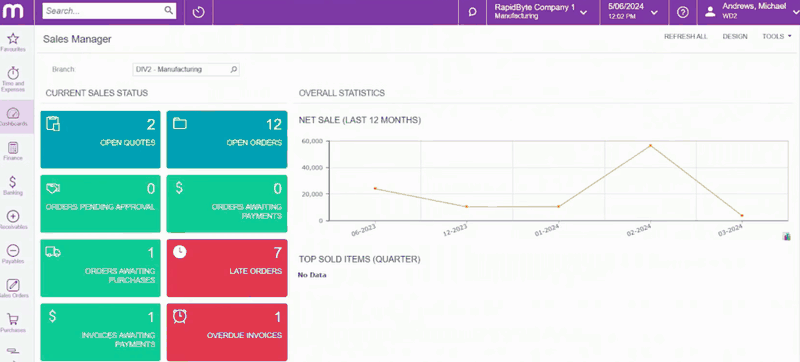
Task: Click the MYOB logo in the top left
Action: [13, 12]
